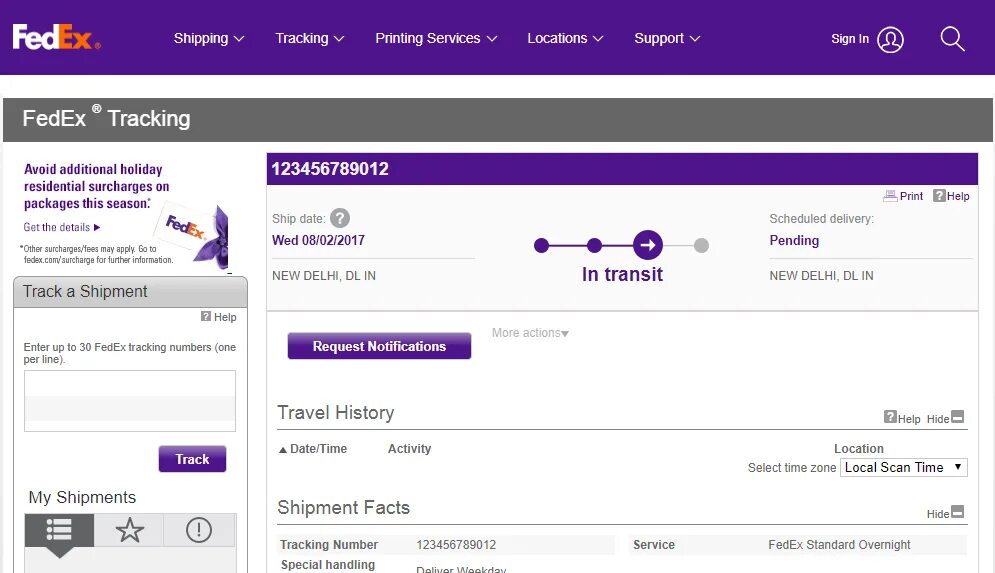Click the Wed 08/02/2017 ship date
Image resolution: width=995 pixels, height=573 pixels.
tap(319, 240)
